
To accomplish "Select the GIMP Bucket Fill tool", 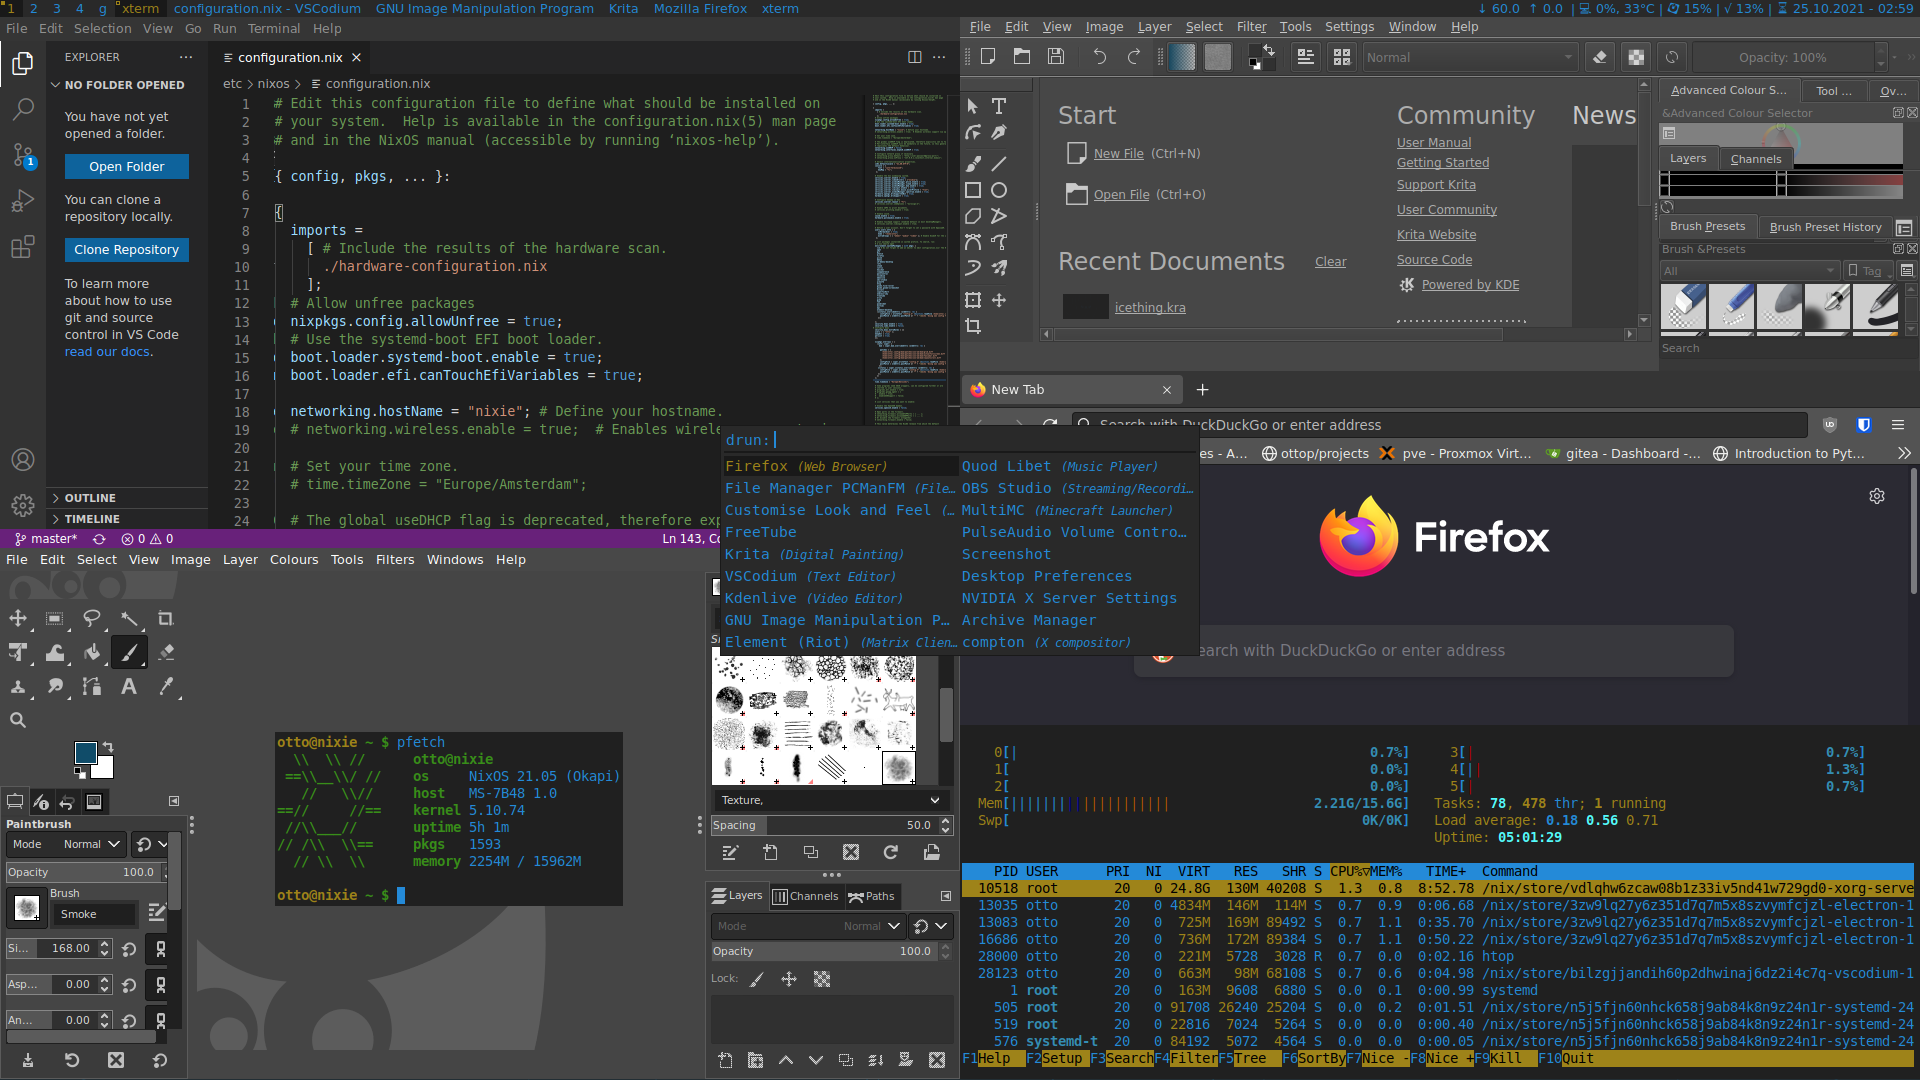I will [x=92, y=653].
